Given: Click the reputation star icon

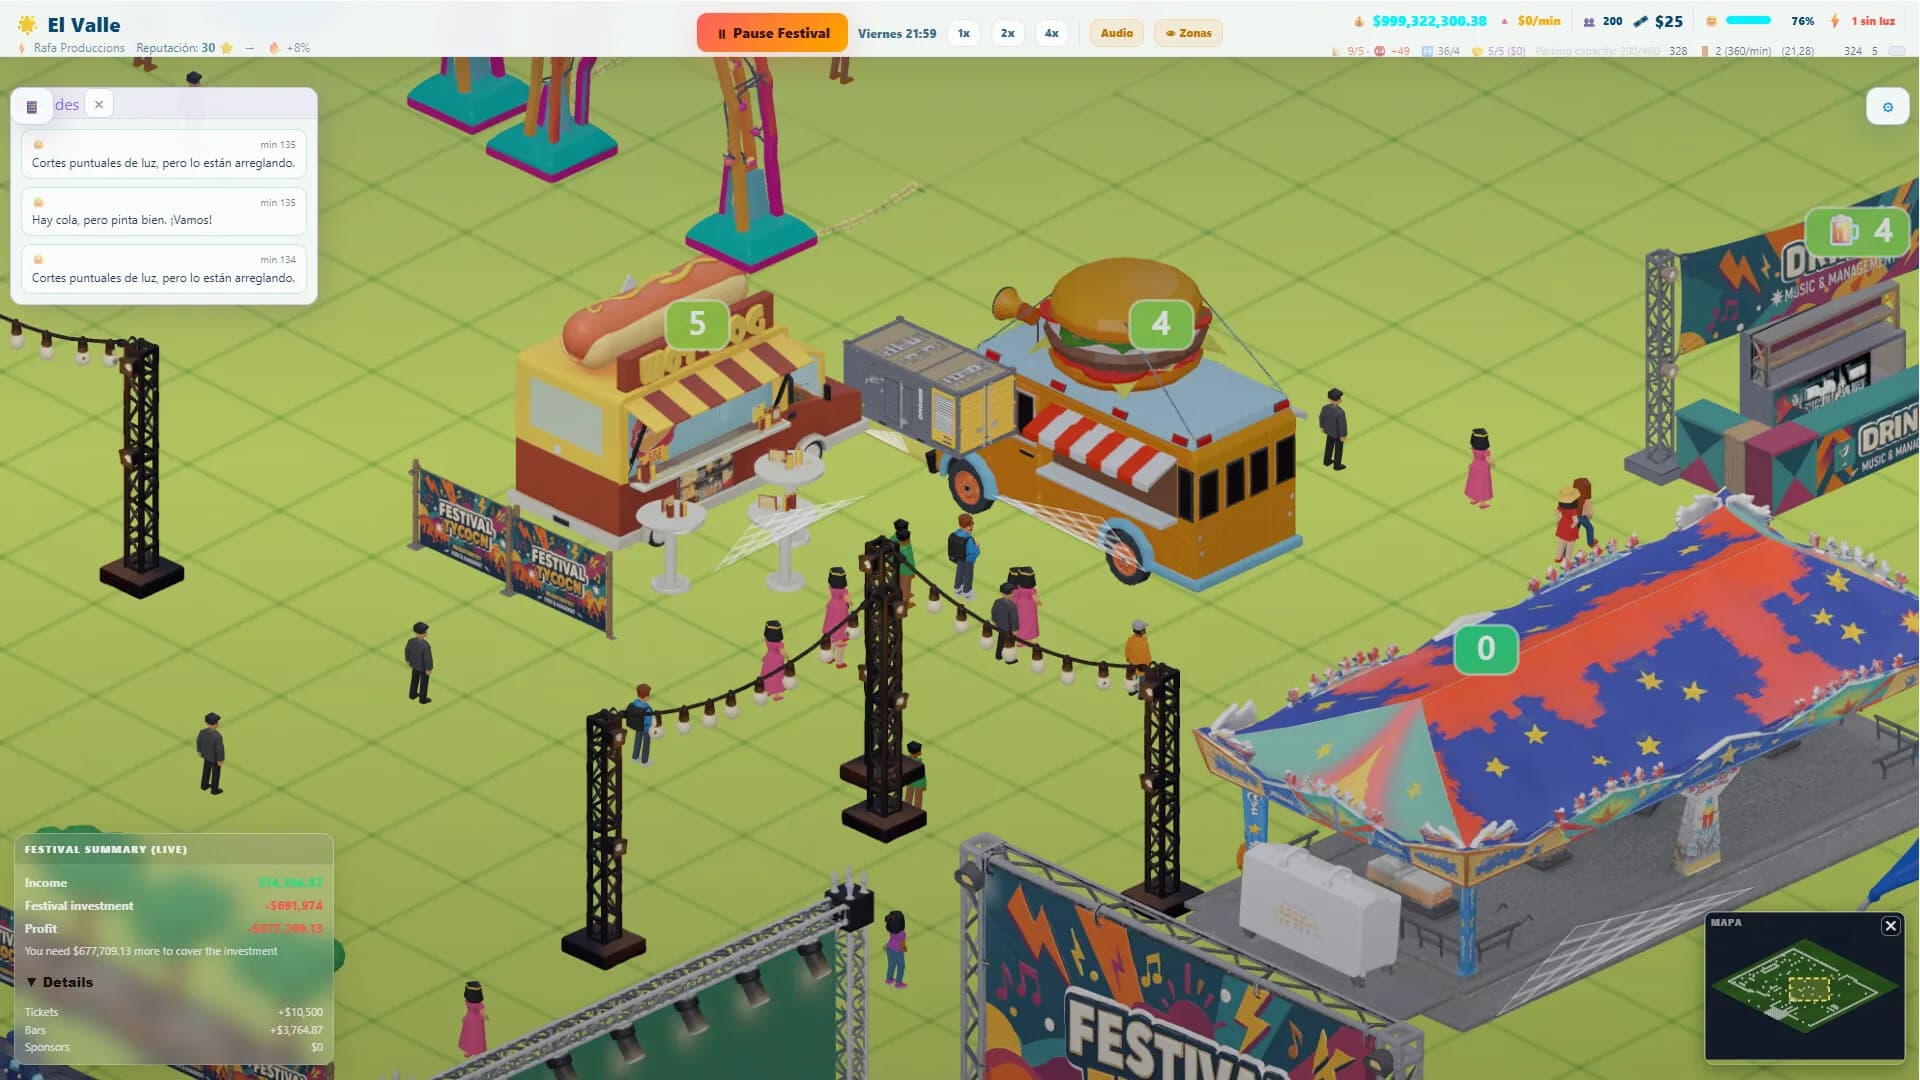Looking at the screenshot, I should [227, 48].
